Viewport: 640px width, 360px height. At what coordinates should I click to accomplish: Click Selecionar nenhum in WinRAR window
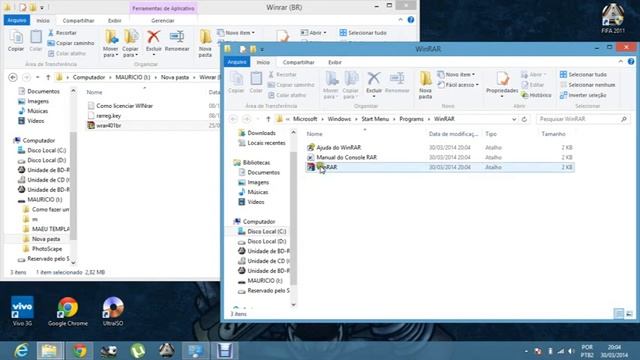tap(588, 84)
